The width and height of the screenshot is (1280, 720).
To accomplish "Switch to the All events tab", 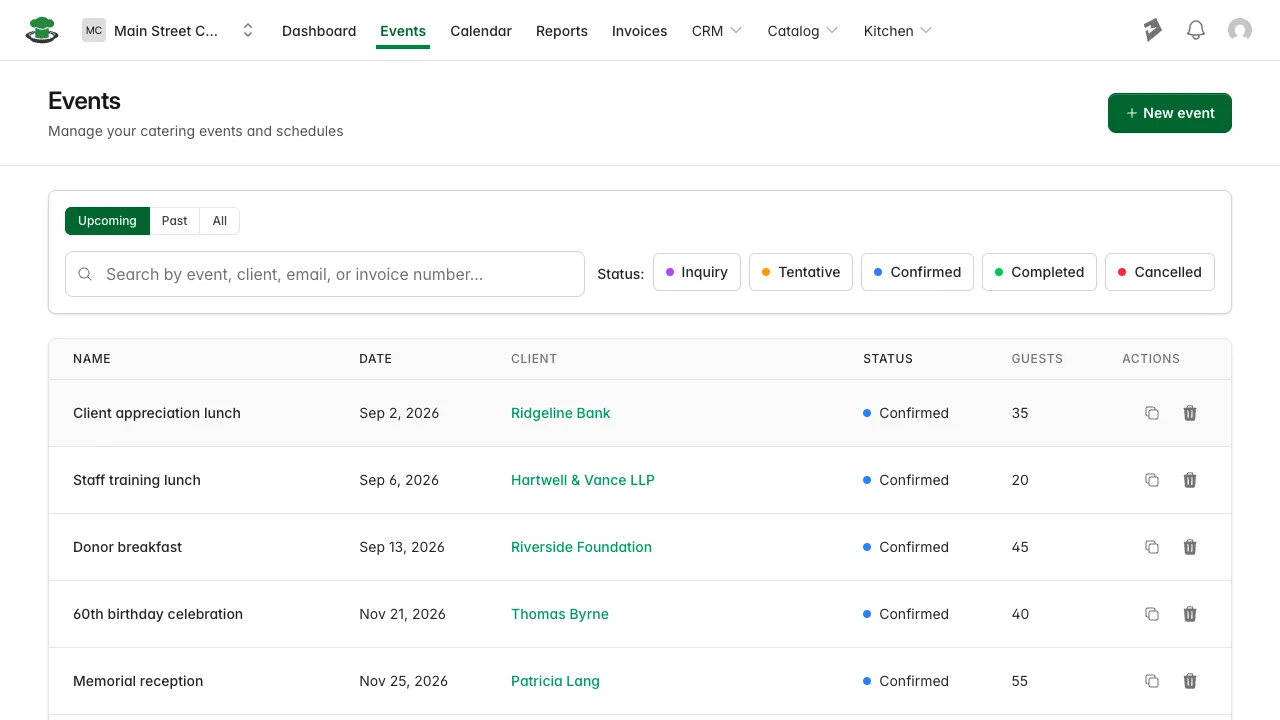I will [220, 221].
